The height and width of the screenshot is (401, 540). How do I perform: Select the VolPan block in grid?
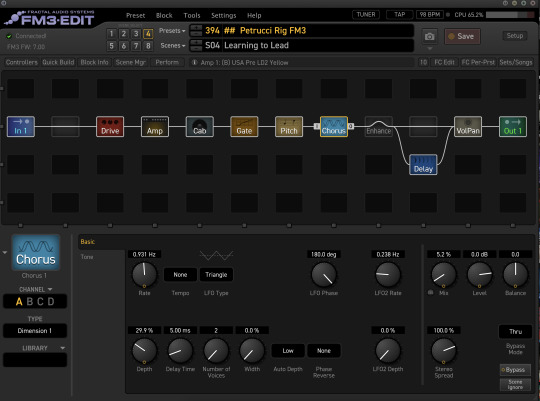468,126
